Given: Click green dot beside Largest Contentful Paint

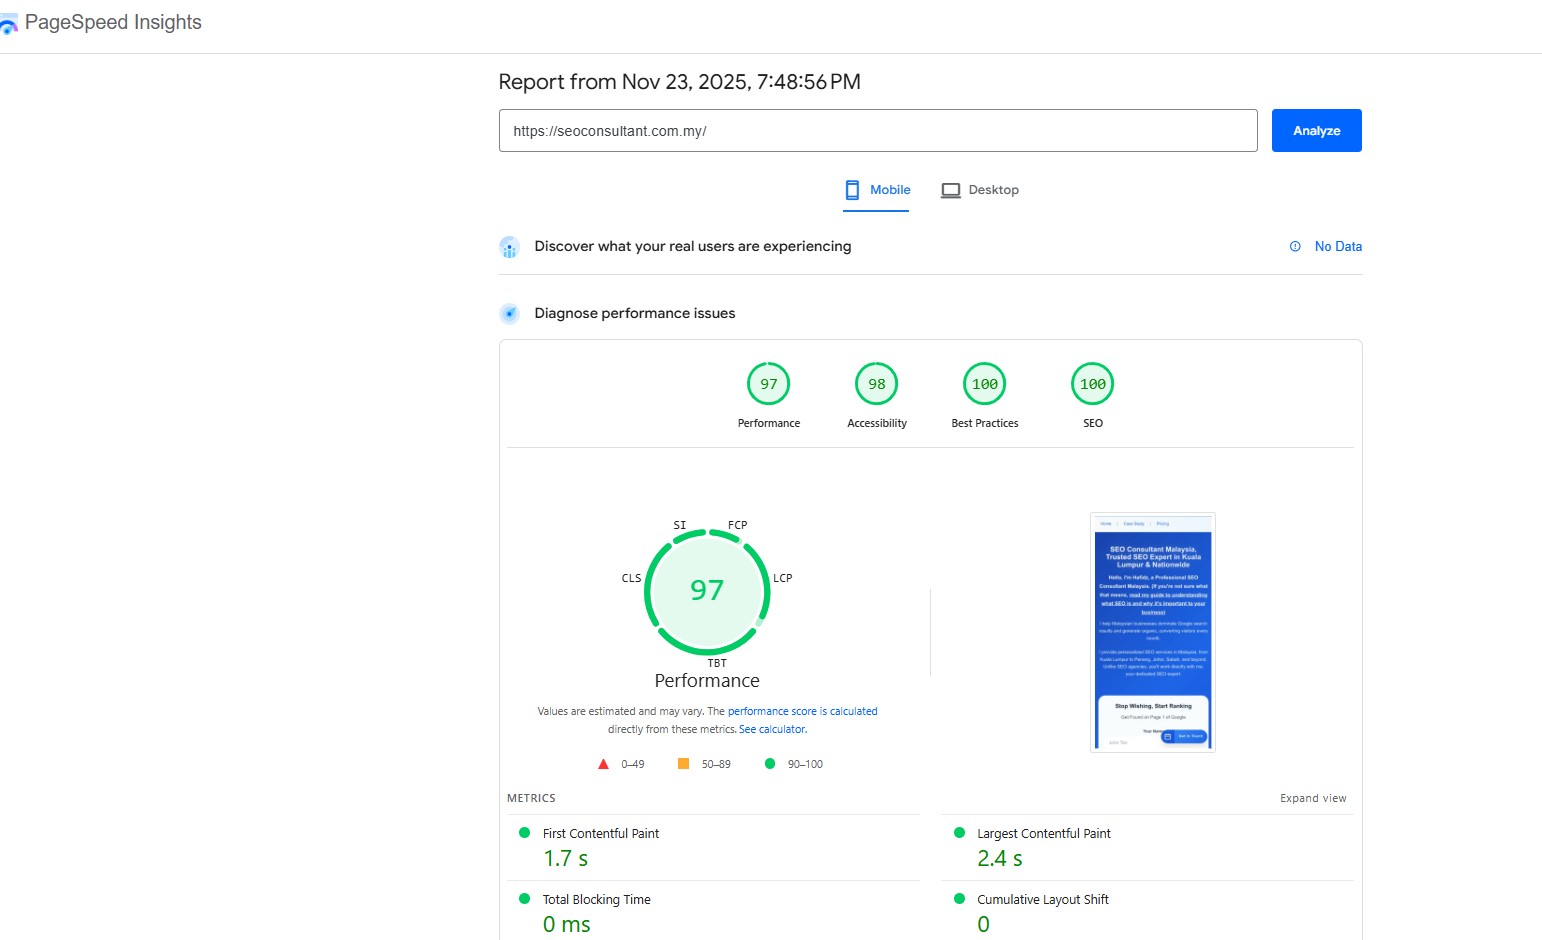Looking at the screenshot, I should 959,832.
